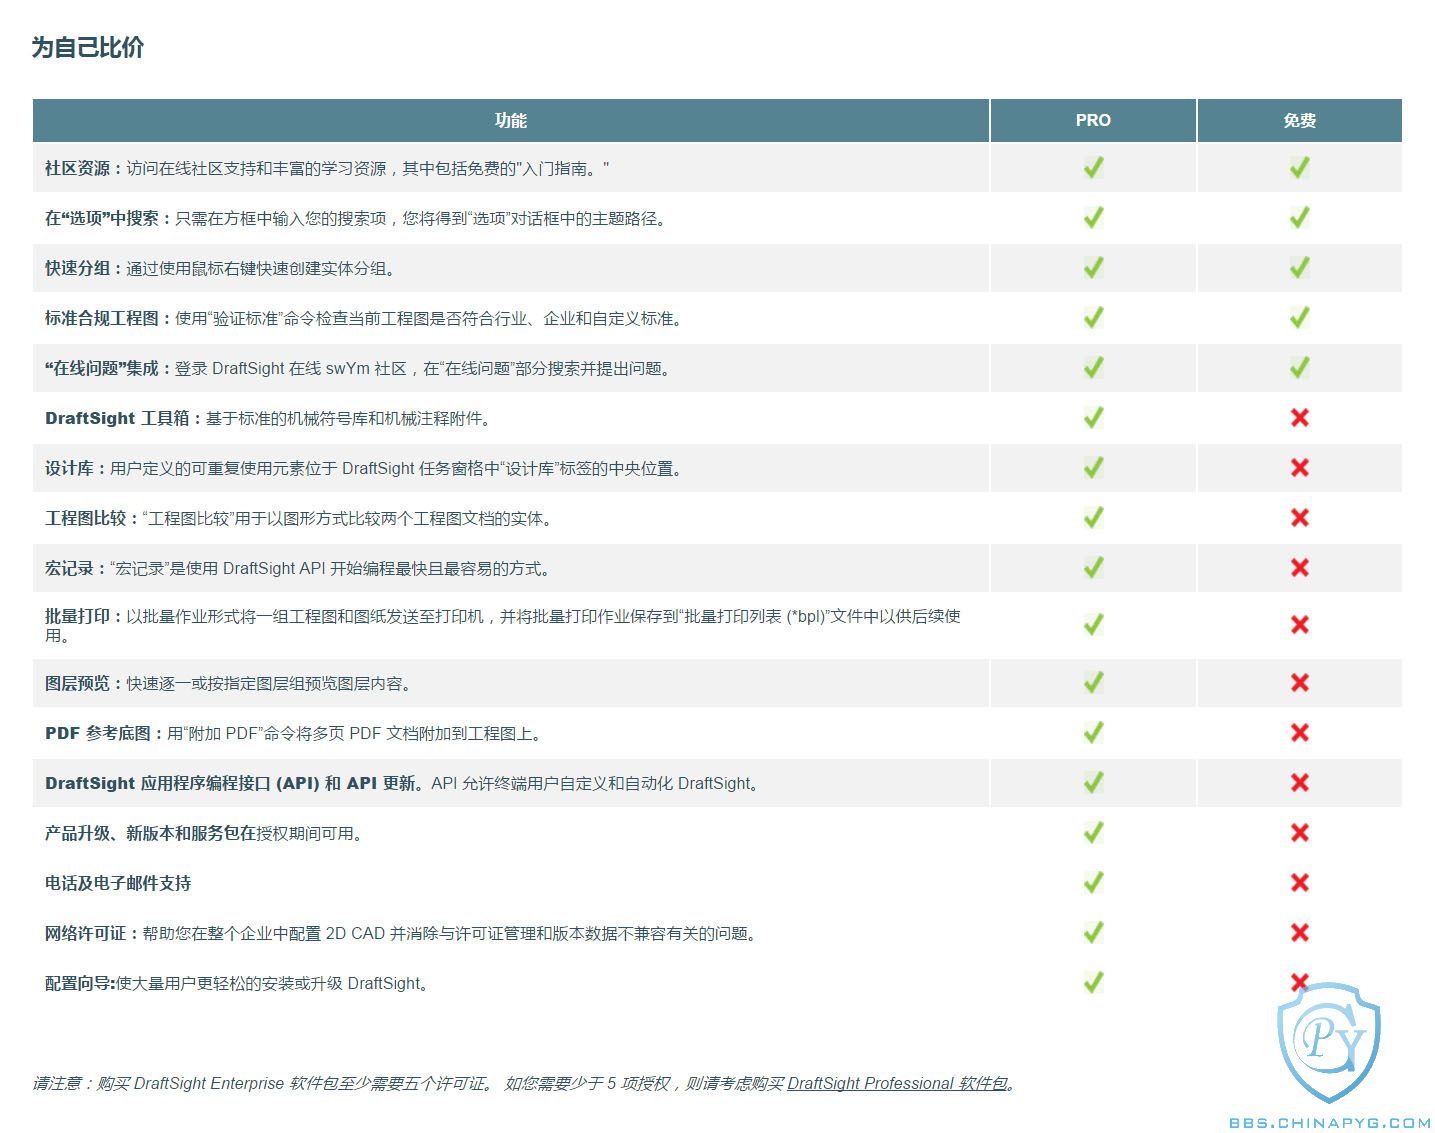Click the 批量打印 feature description

click(503, 625)
